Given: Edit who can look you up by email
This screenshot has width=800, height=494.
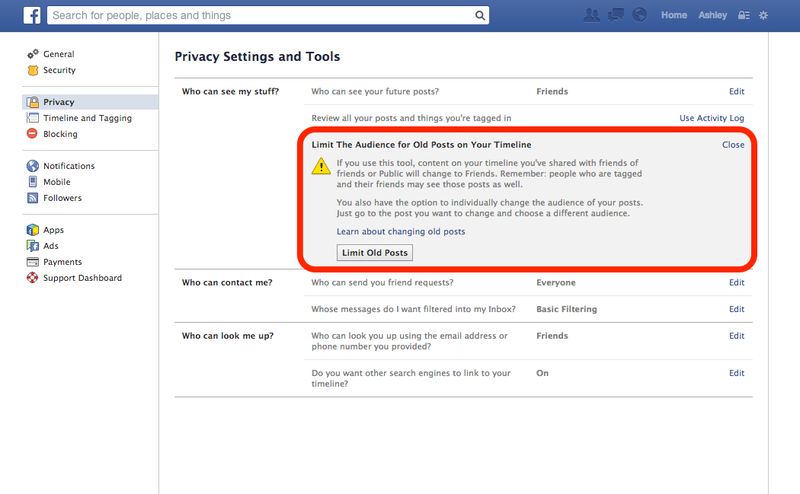Looking at the screenshot, I should point(736,335).
